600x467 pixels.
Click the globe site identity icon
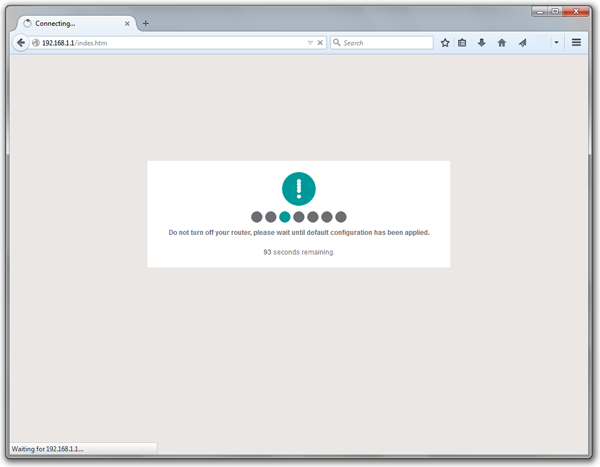click(36, 43)
